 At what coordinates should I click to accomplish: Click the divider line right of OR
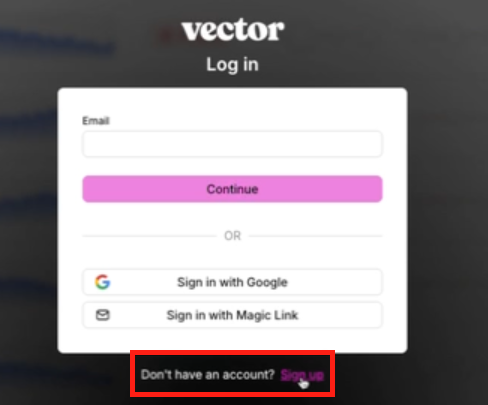315,236
